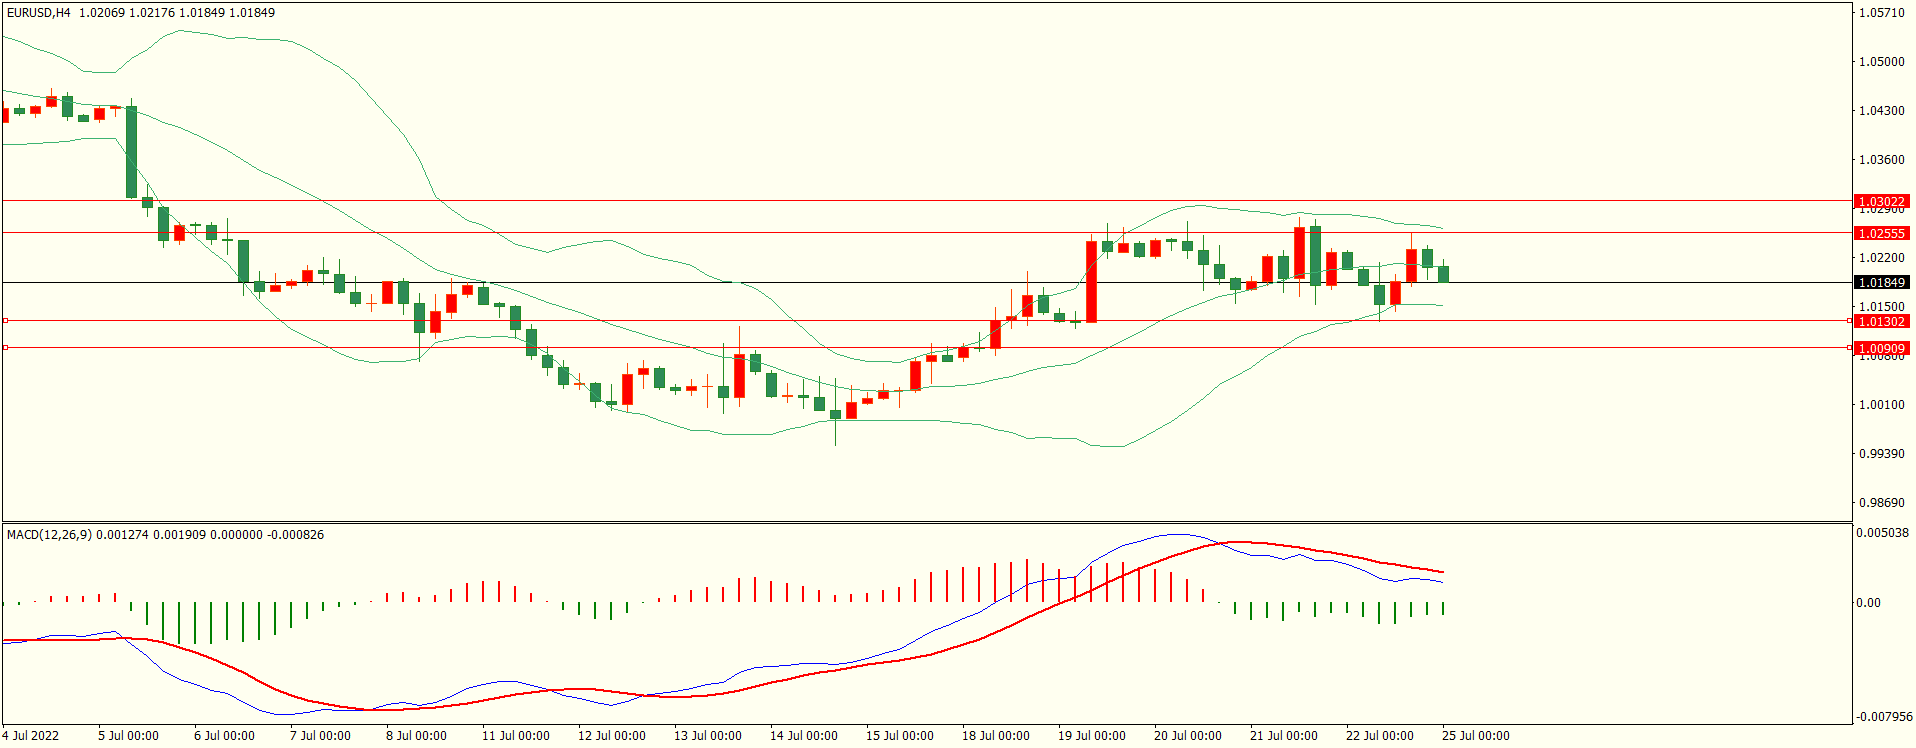Image resolution: width=1916 pixels, height=748 pixels.
Task: Click the 12 Jul 00:00 time label
Action: coord(612,736)
